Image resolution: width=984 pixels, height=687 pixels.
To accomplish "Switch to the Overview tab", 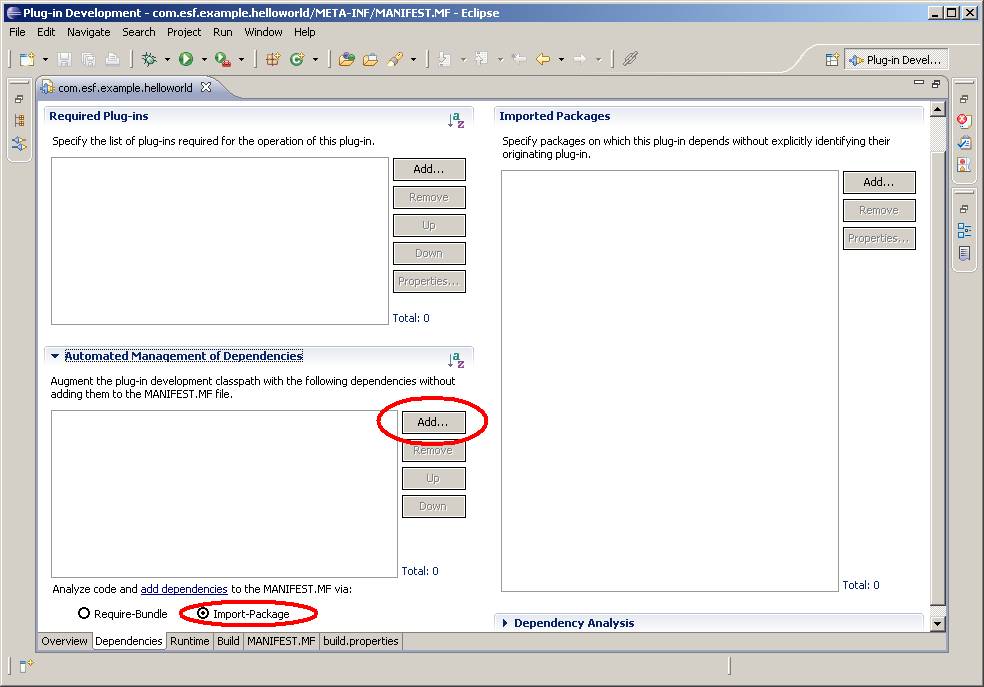I will pyautogui.click(x=65, y=641).
